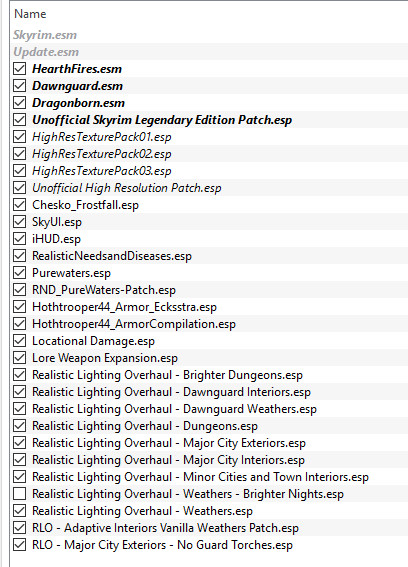
Task: Uncheck RLO Major City Exteriors.esp checkbox
Action: [x=20, y=443]
